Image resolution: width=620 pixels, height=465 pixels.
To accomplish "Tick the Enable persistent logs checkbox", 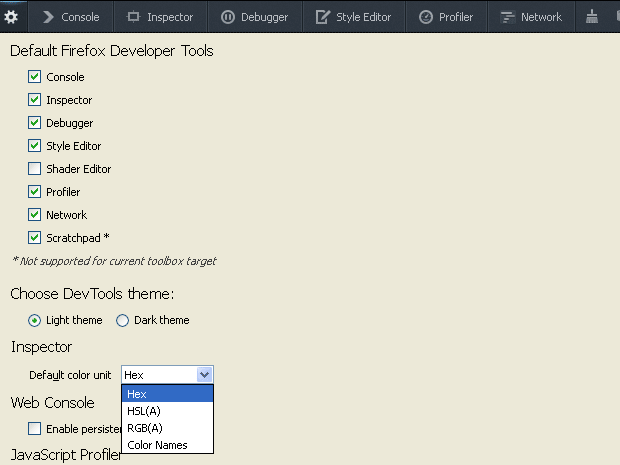I will click(x=34, y=429).
